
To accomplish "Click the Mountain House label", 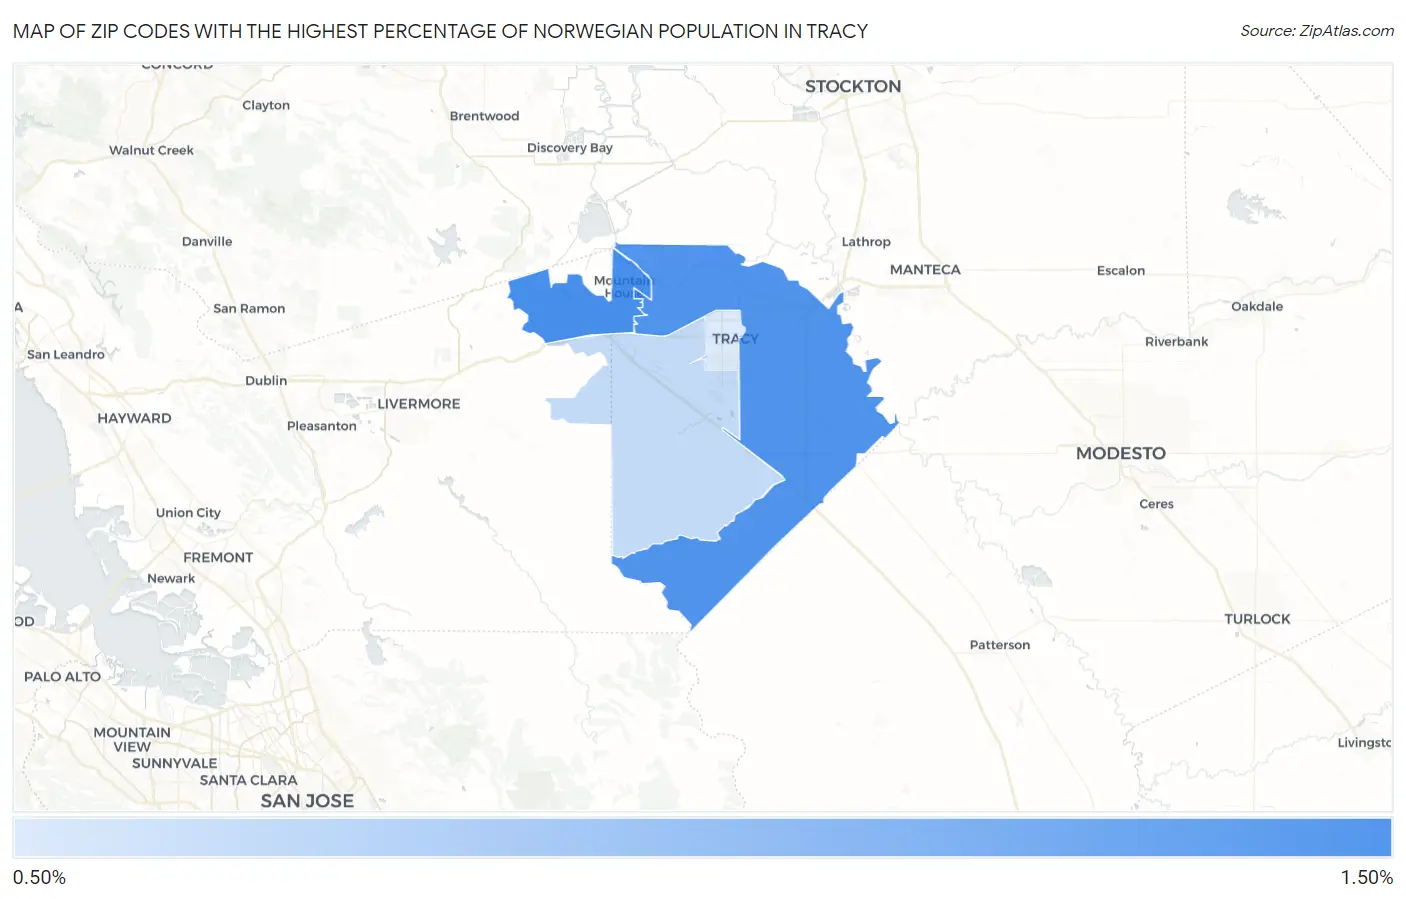I will click(x=622, y=287).
